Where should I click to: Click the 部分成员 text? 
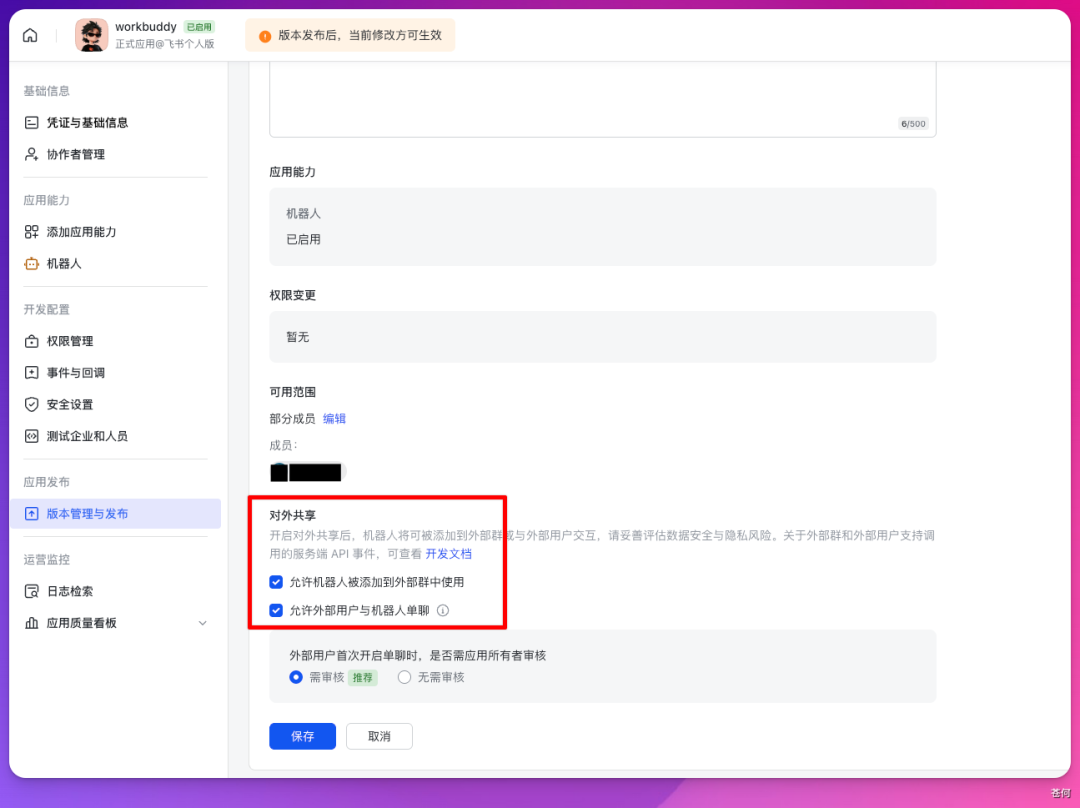(x=292, y=419)
